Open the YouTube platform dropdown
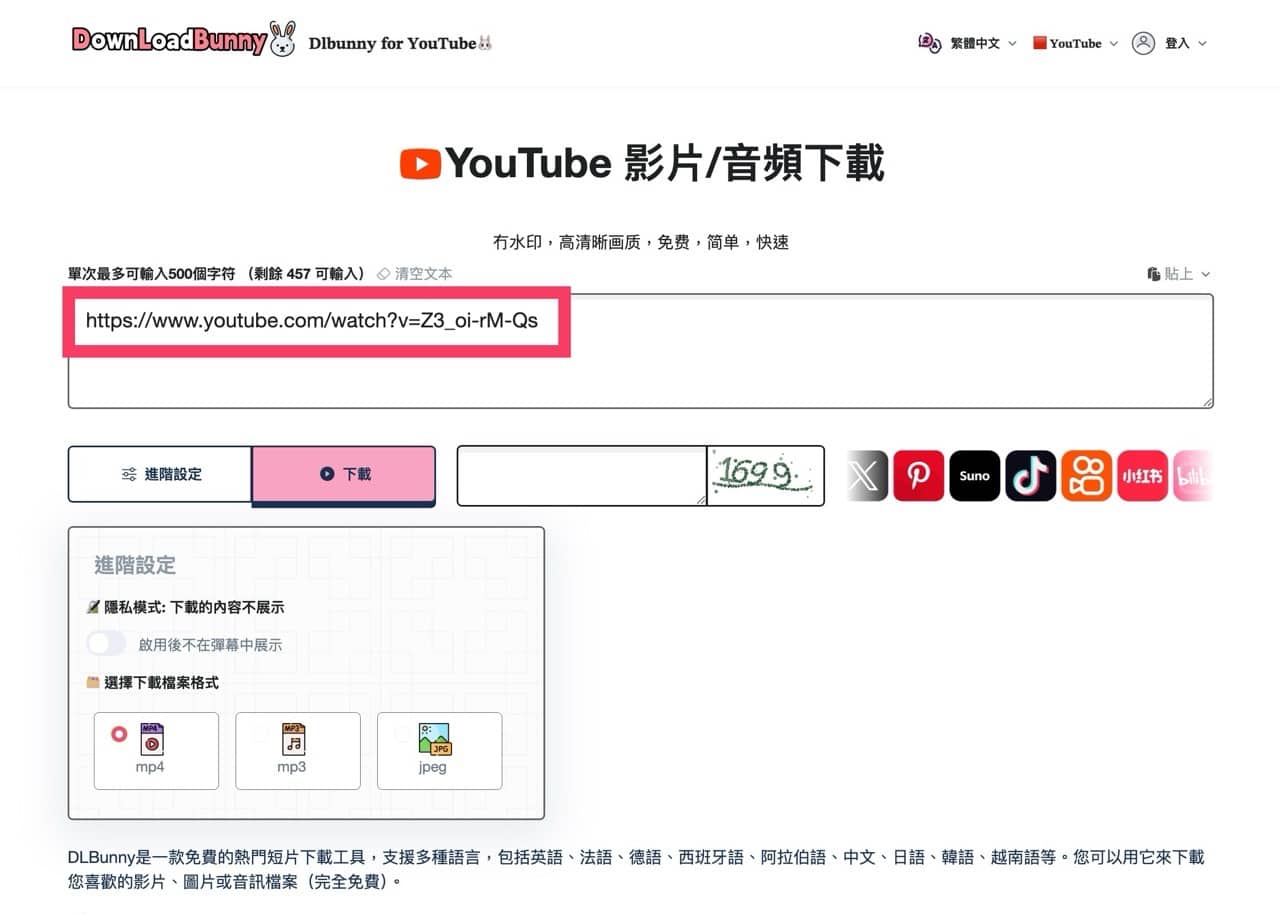1280x914 pixels. coord(1075,43)
